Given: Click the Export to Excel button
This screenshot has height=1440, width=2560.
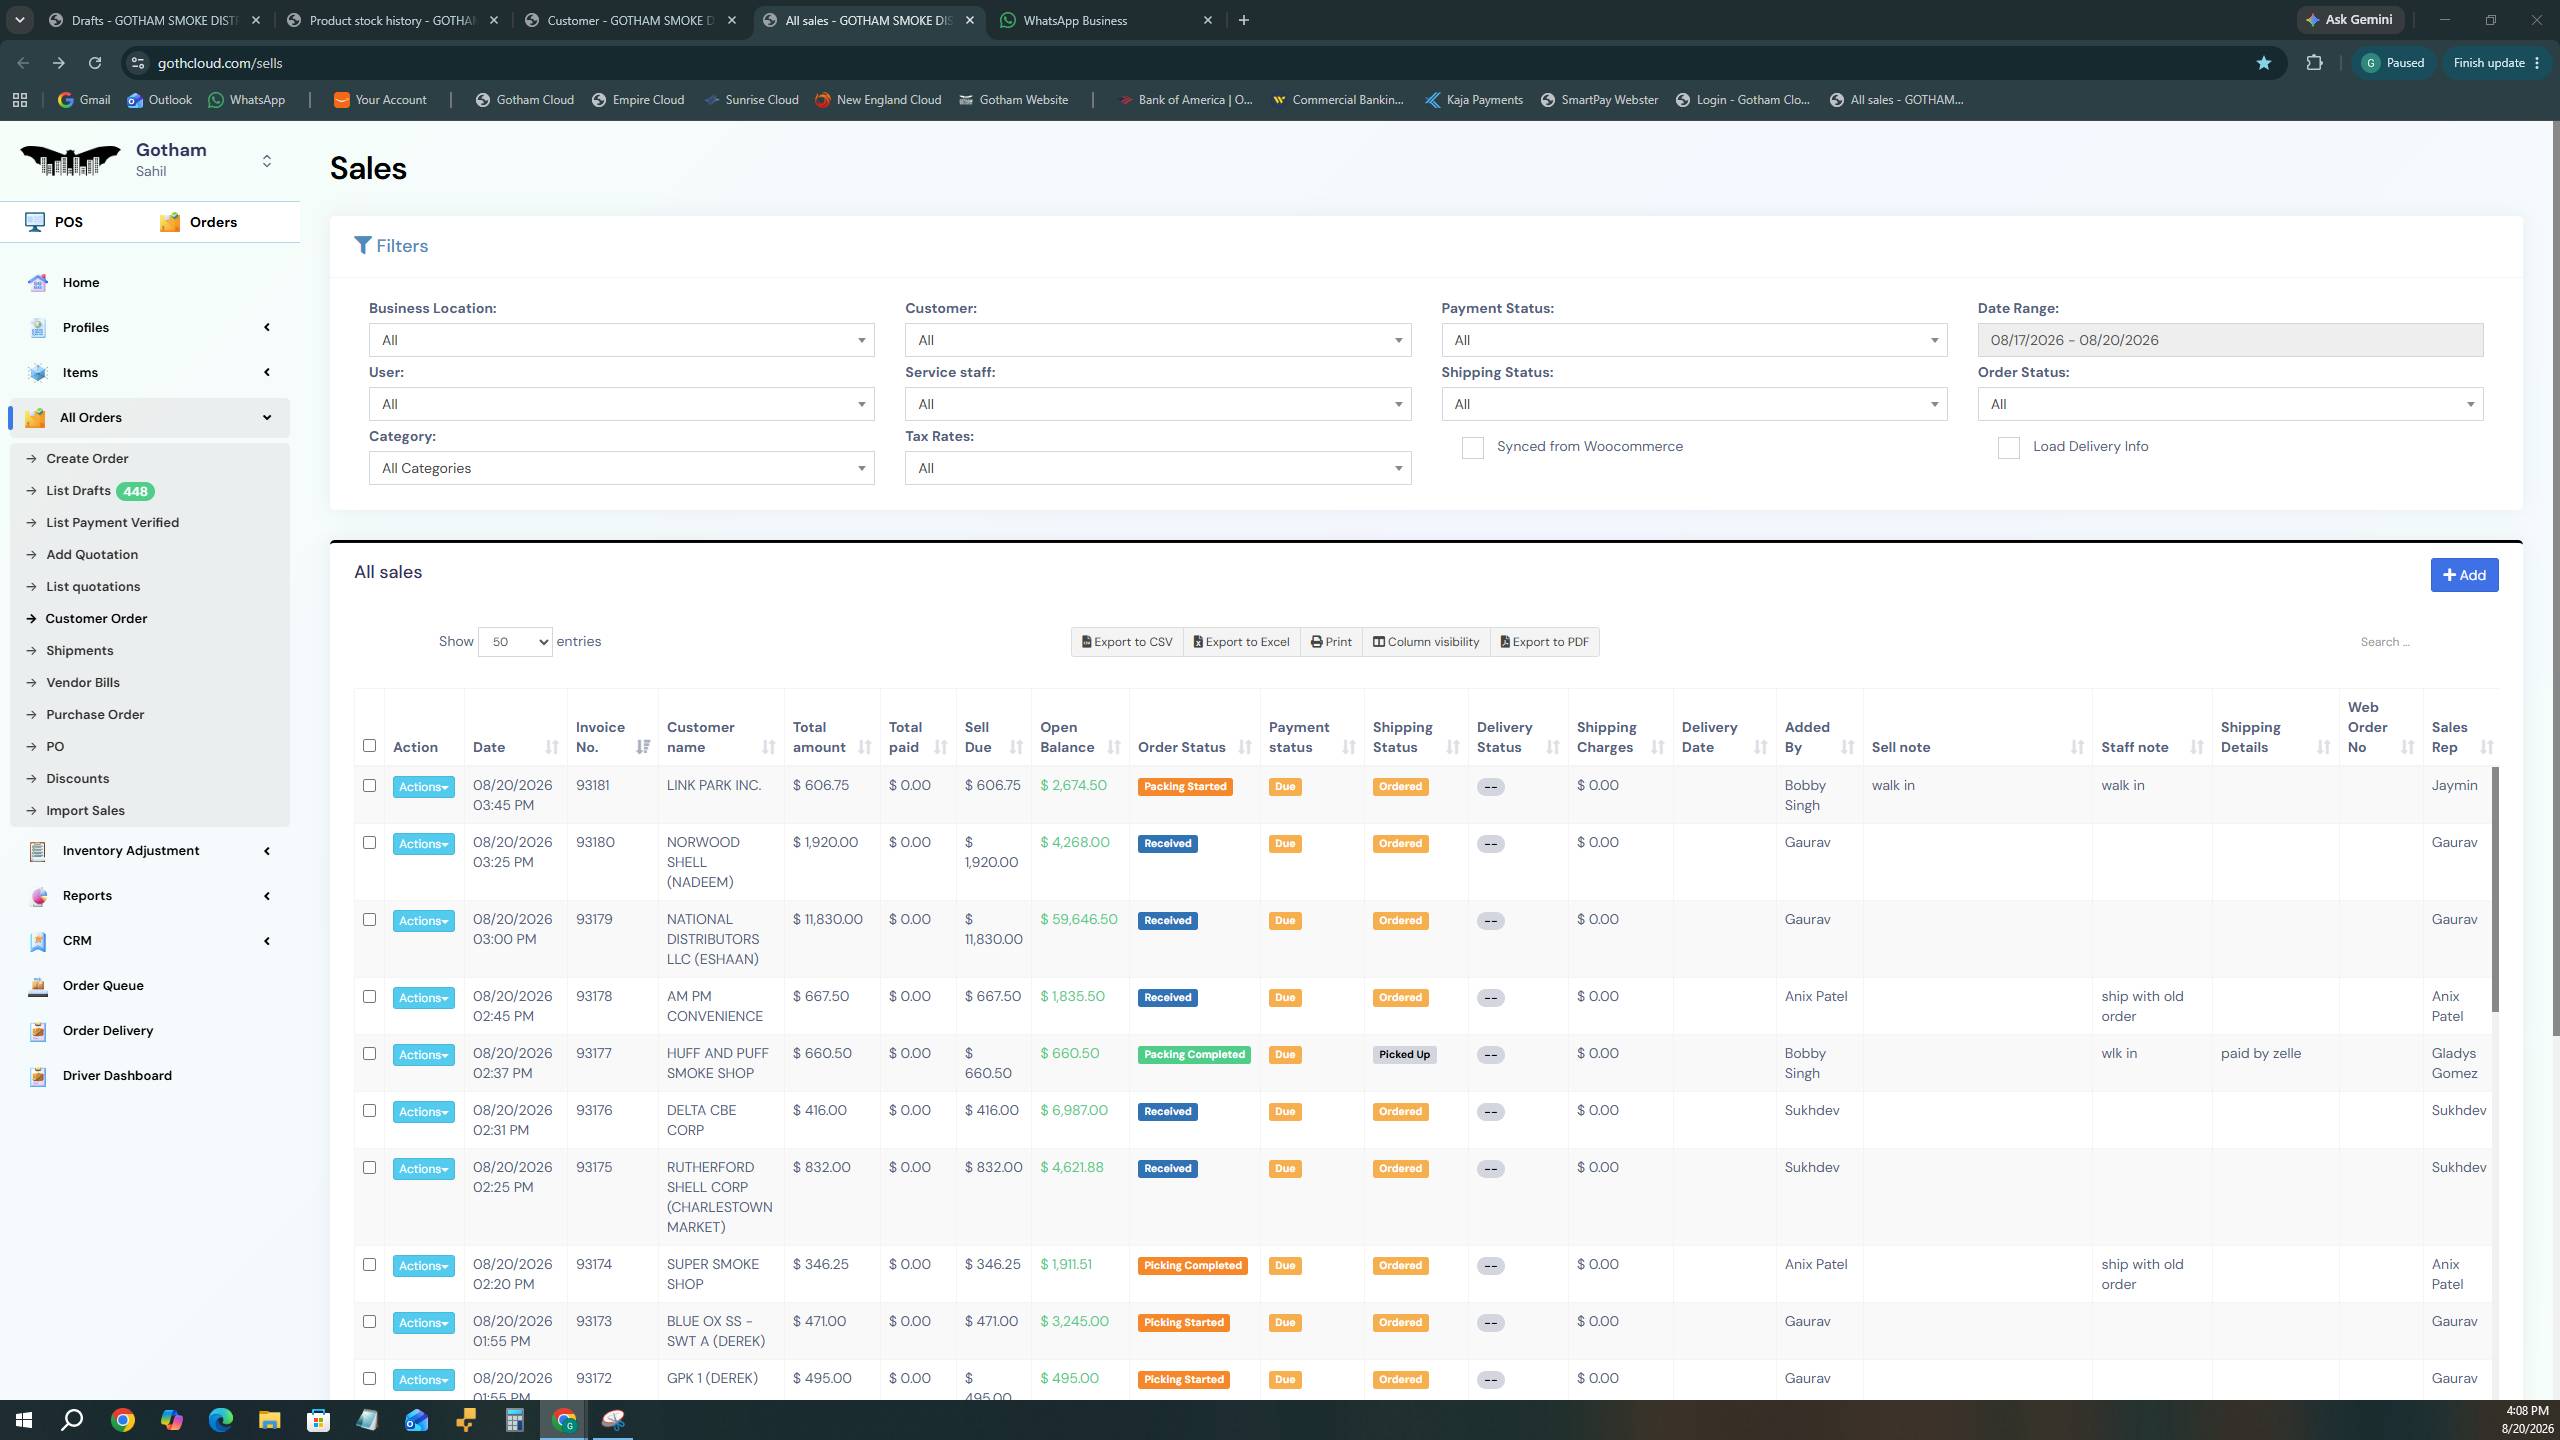Looking at the screenshot, I should (x=1241, y=642).
